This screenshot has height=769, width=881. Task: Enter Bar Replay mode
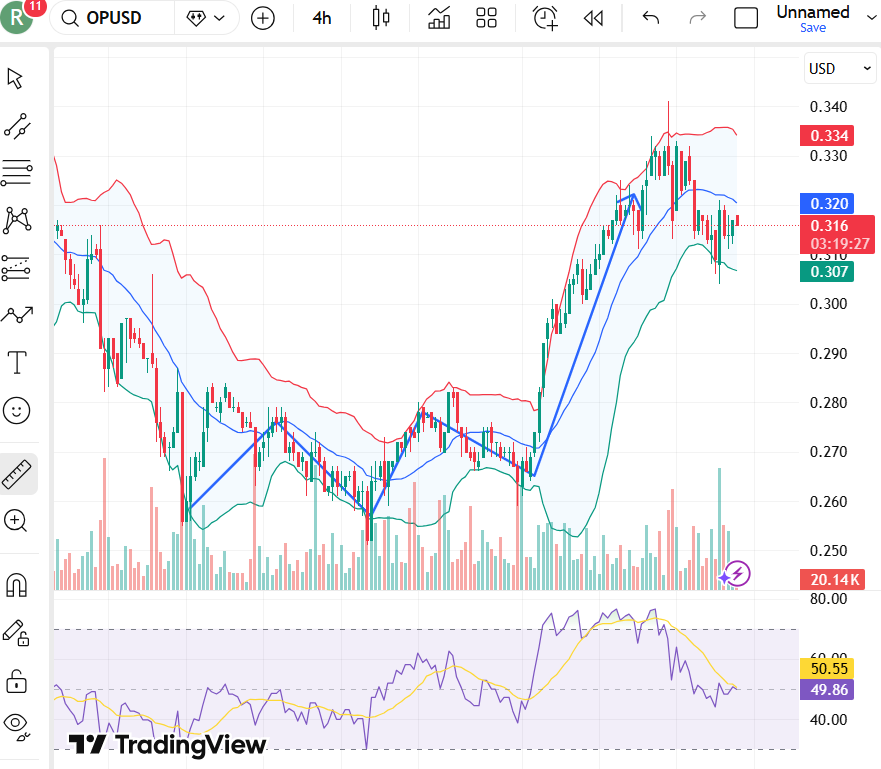(592, 18)
